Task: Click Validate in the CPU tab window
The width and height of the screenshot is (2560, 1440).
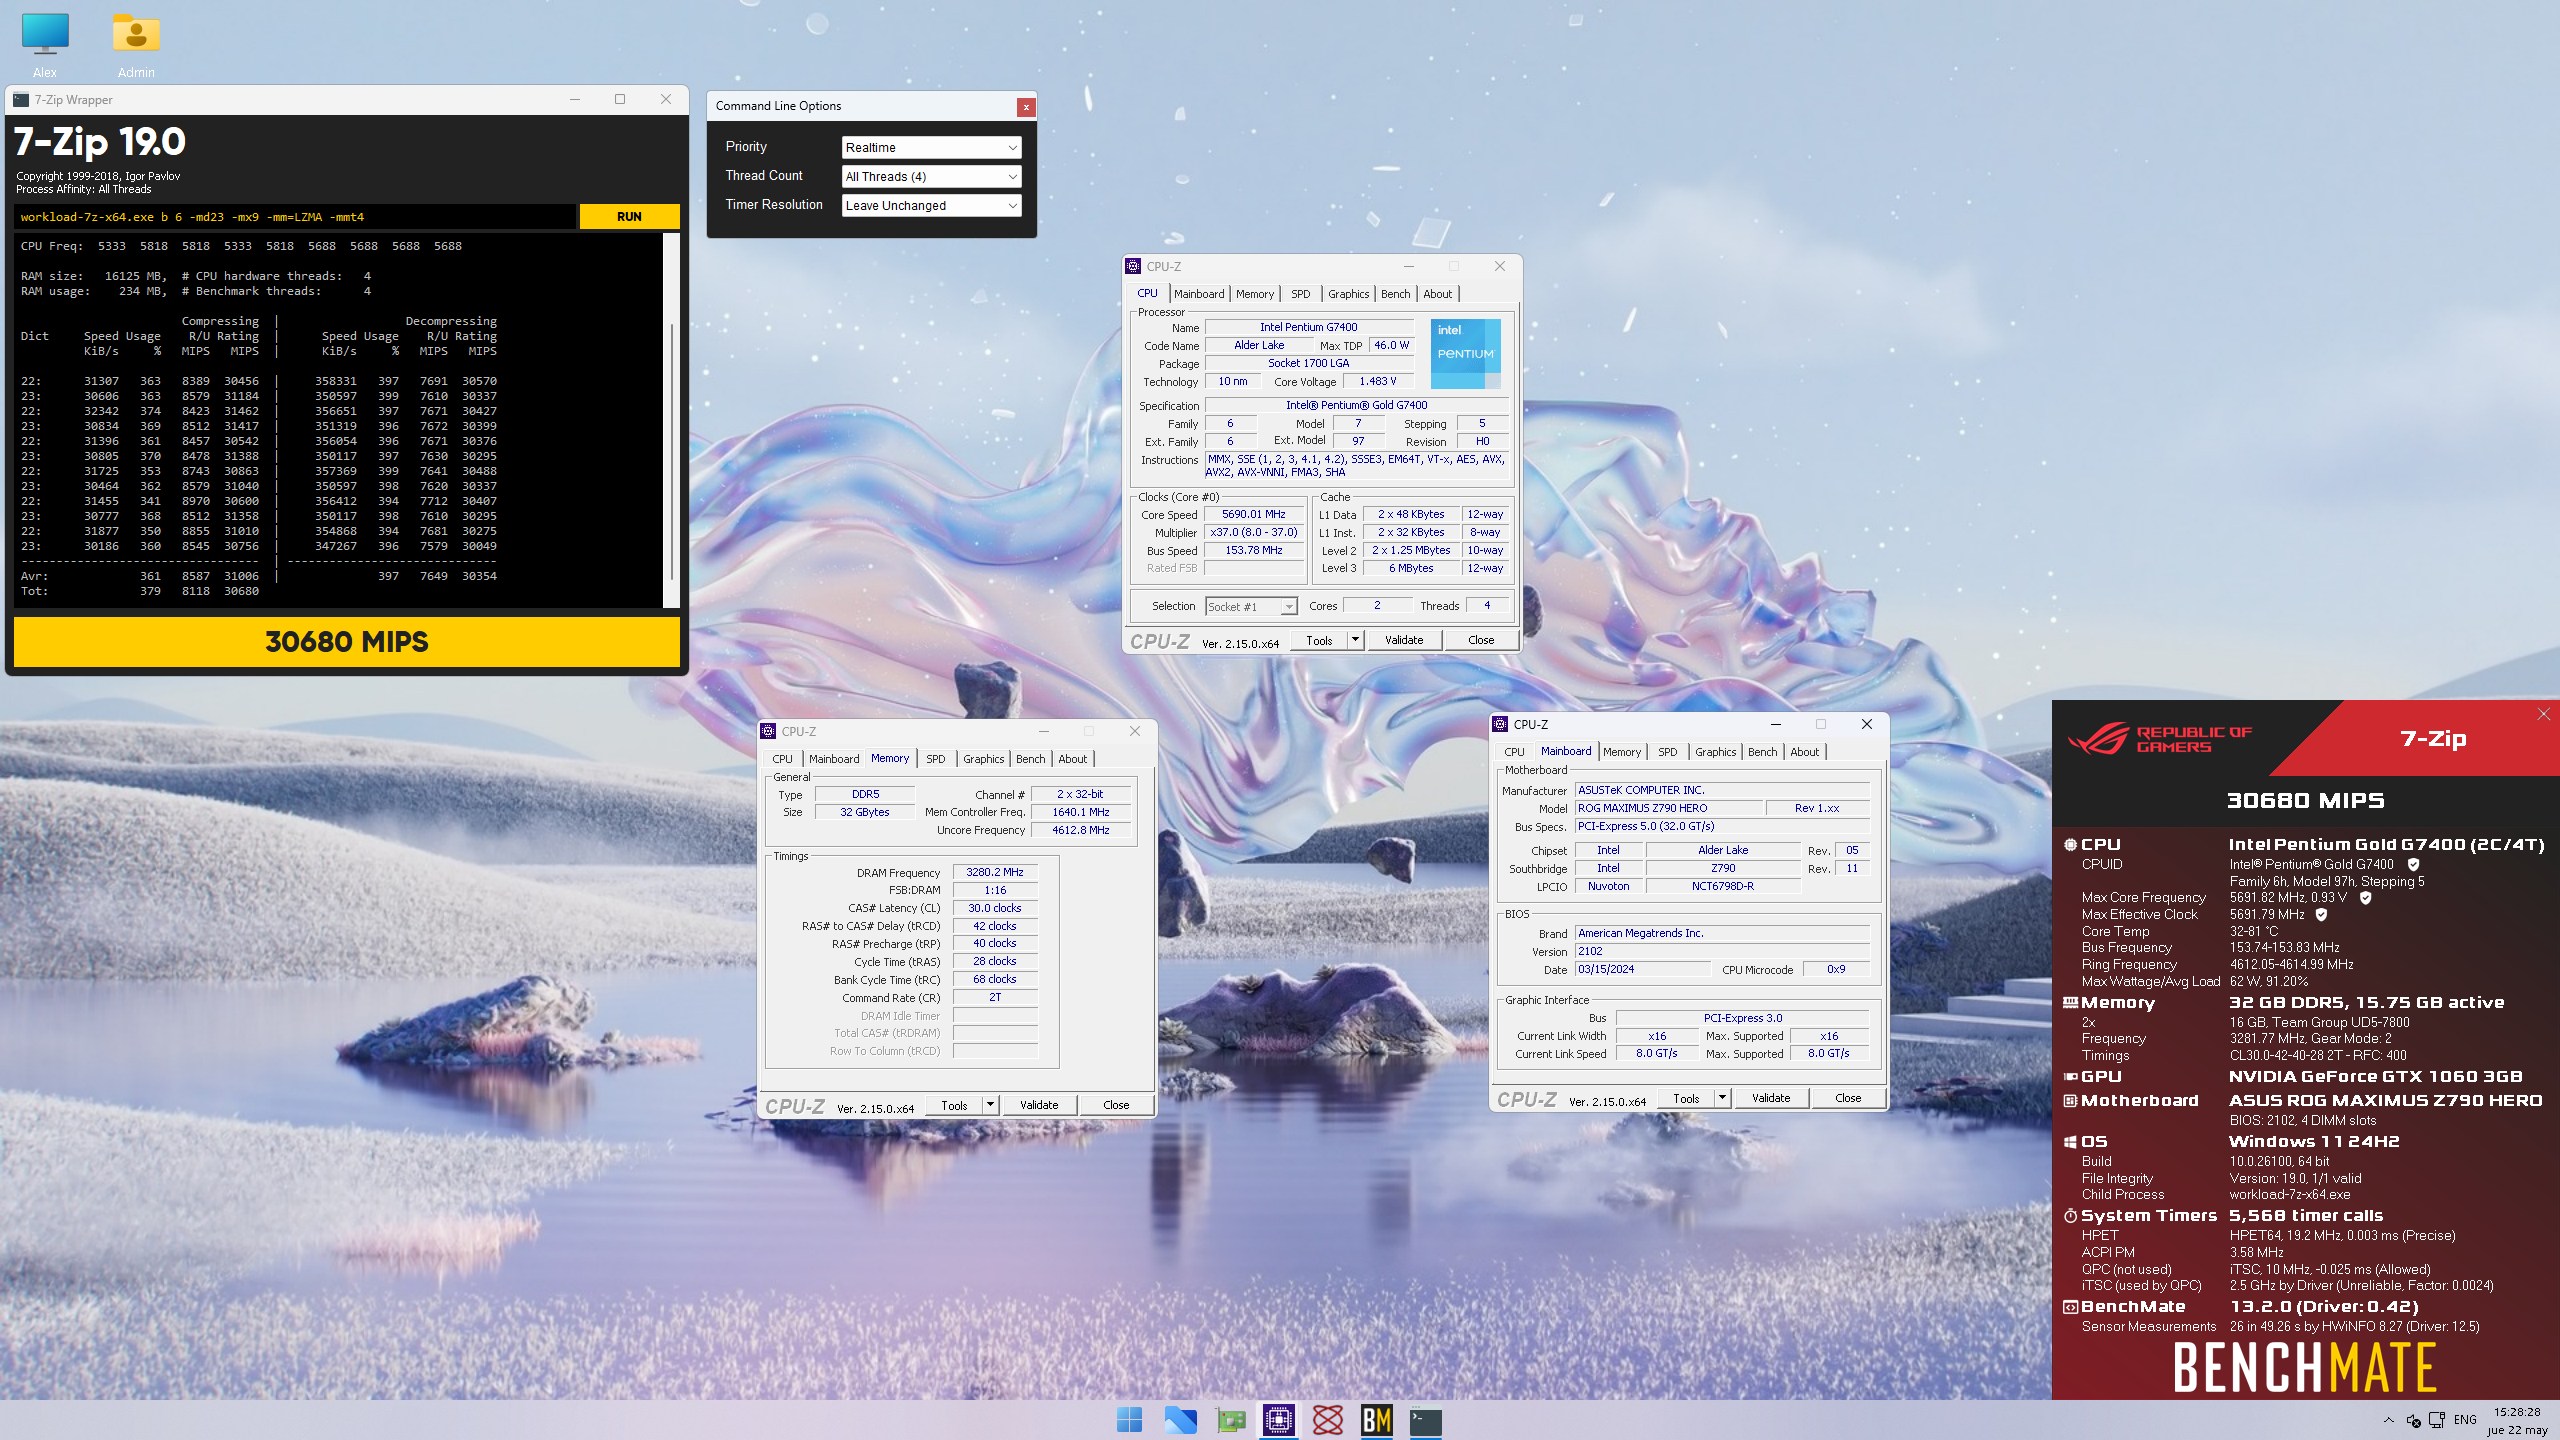Action: [1404, 640]
